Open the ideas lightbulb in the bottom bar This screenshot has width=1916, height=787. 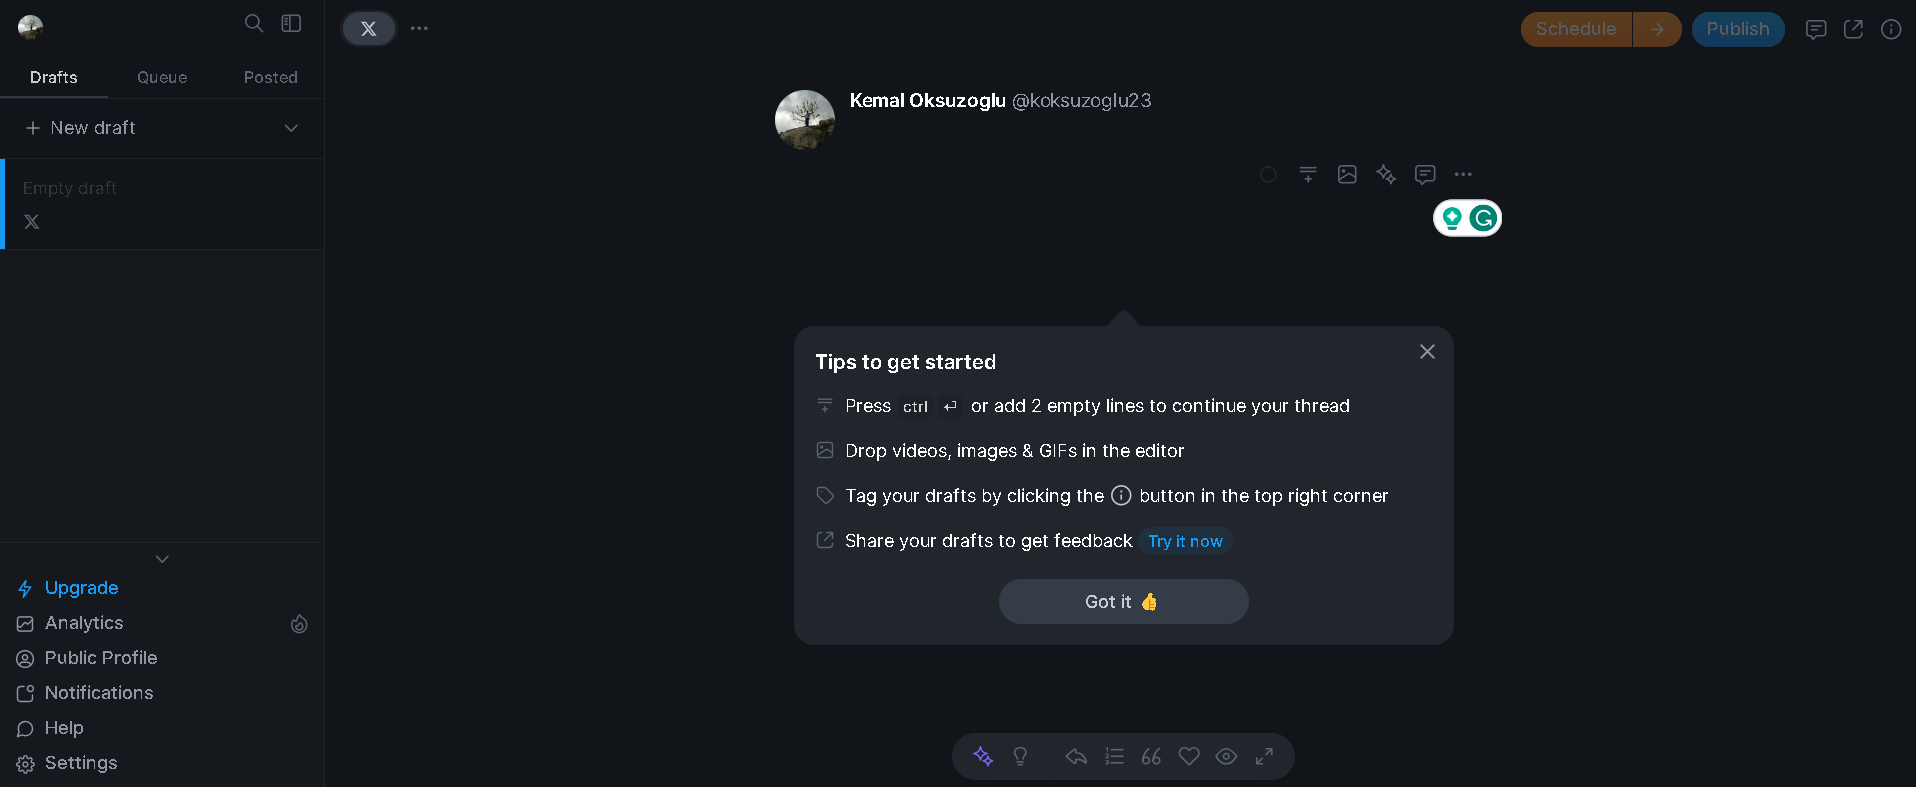point(1020,757)
